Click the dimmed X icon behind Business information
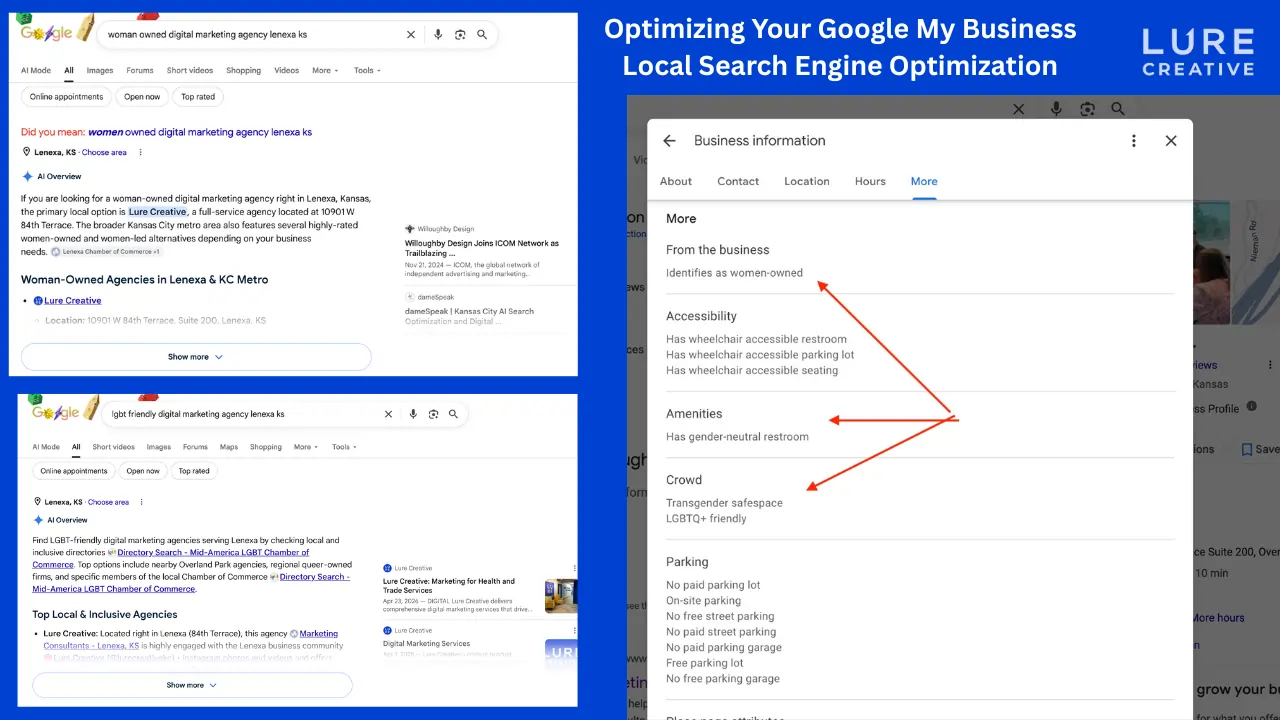1280x720 pixels. (x=1018, y=109)
